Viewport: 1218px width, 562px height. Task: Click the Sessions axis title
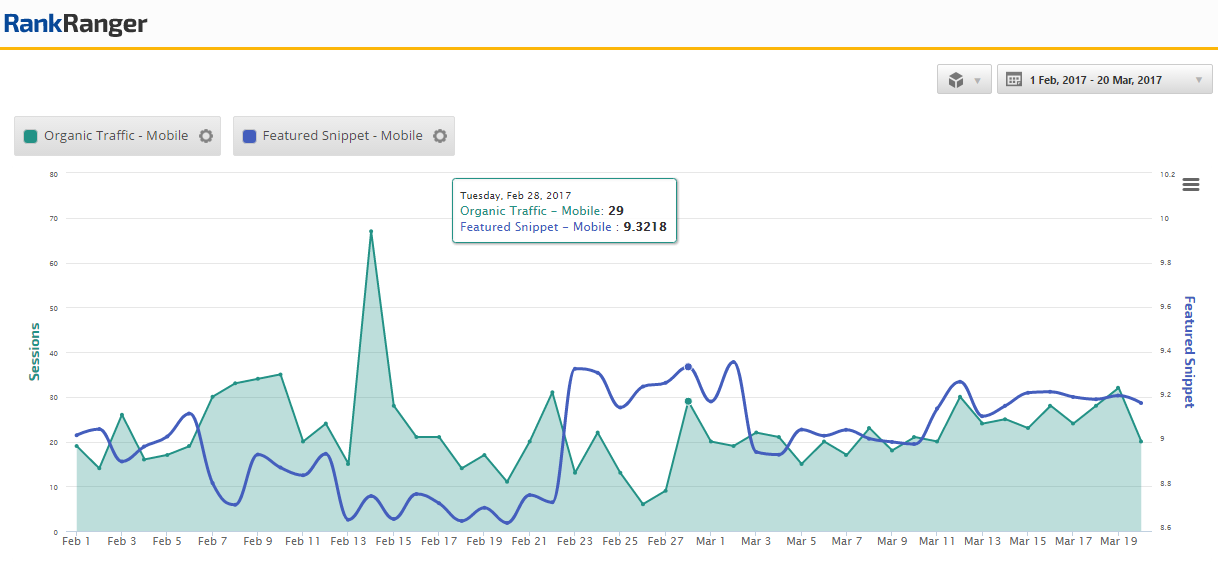pyautogui.click(x=35, y=351)
